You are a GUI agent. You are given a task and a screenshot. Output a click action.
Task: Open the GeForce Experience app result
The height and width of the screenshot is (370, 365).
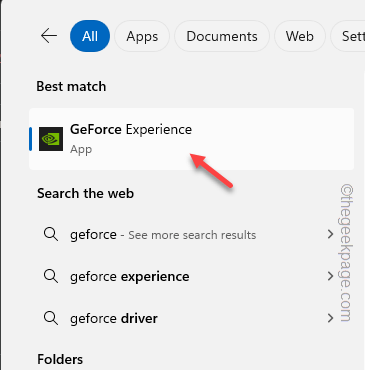tap(191, 139)
